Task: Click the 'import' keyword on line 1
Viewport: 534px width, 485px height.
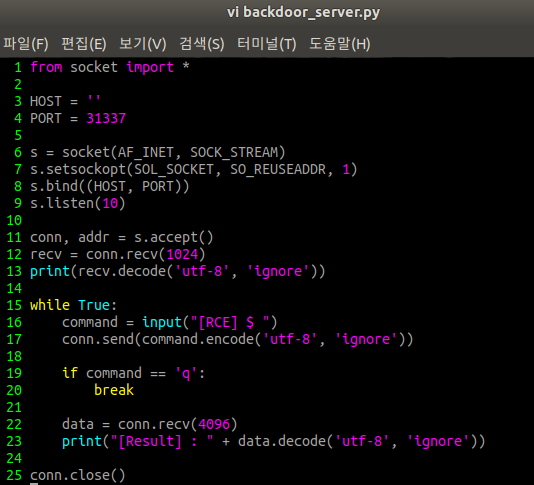Action: click(x=150, y=67)
